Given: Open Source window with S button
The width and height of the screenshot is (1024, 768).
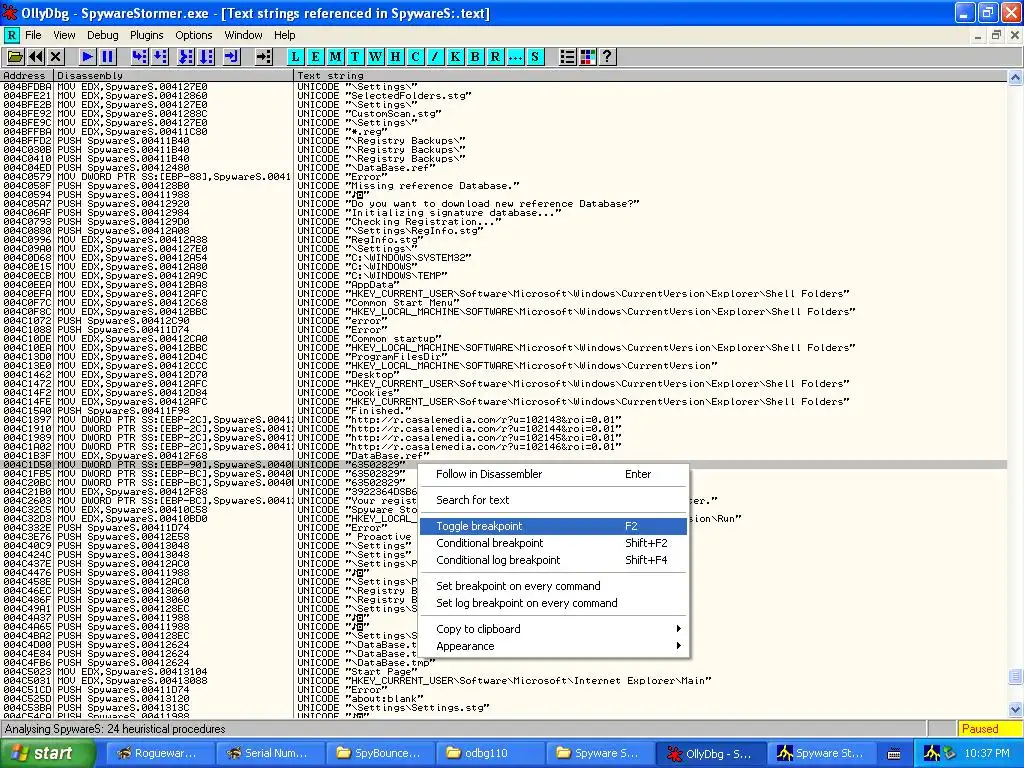Looking at the screenshot, I should (536, 57).
